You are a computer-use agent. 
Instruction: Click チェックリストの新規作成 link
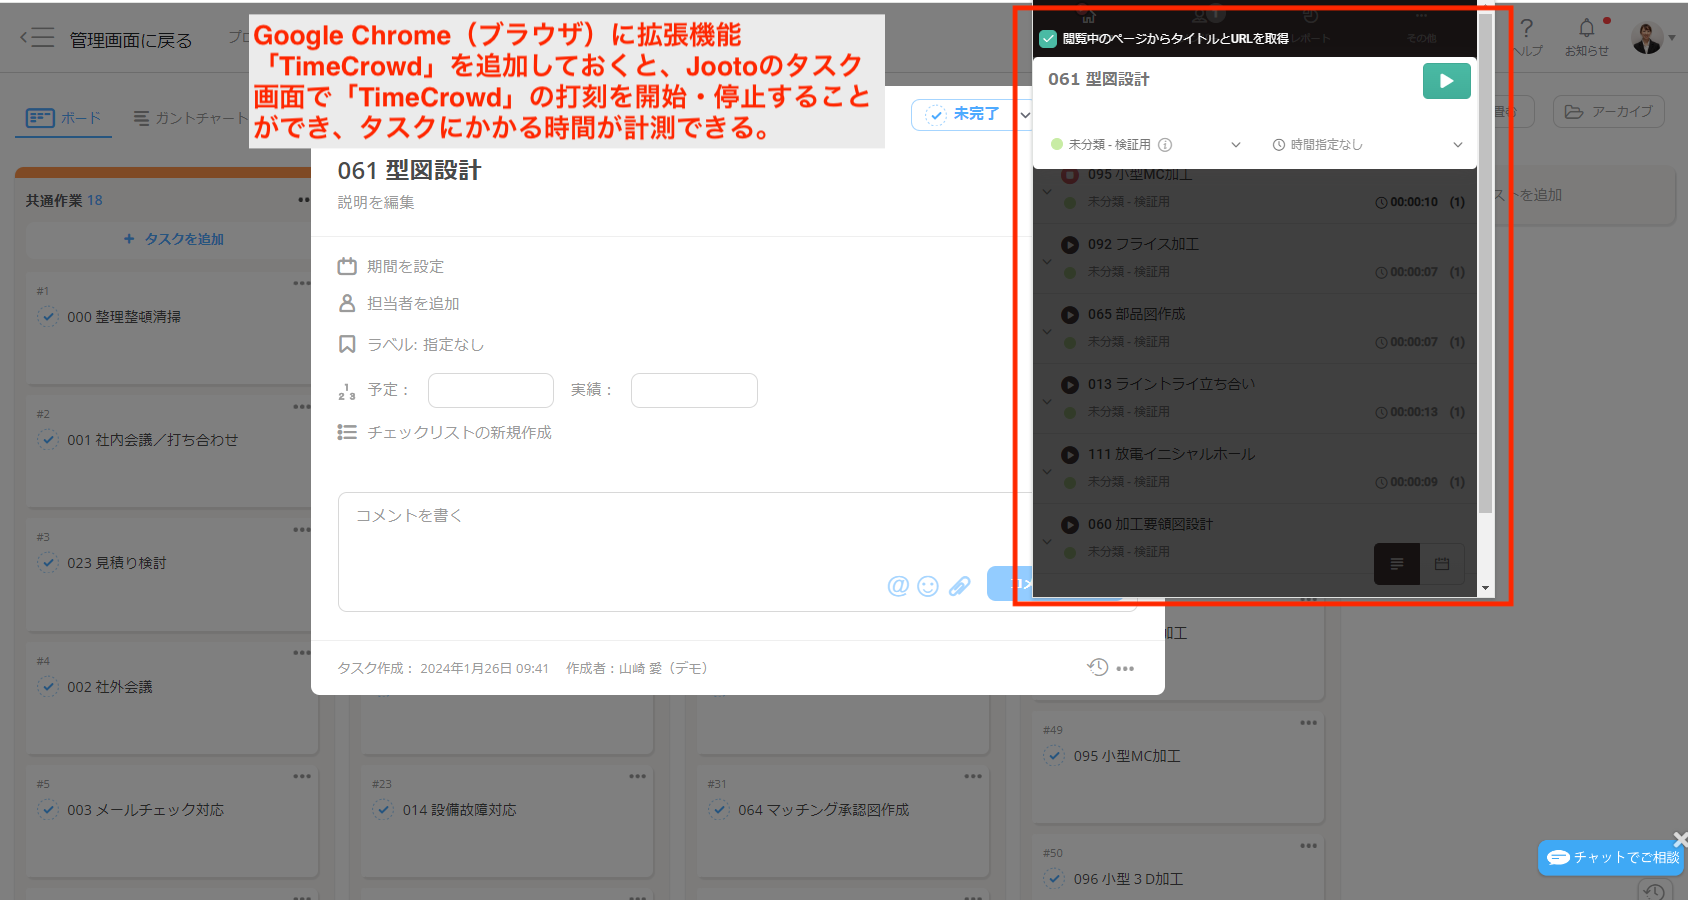tap(459, 432)
